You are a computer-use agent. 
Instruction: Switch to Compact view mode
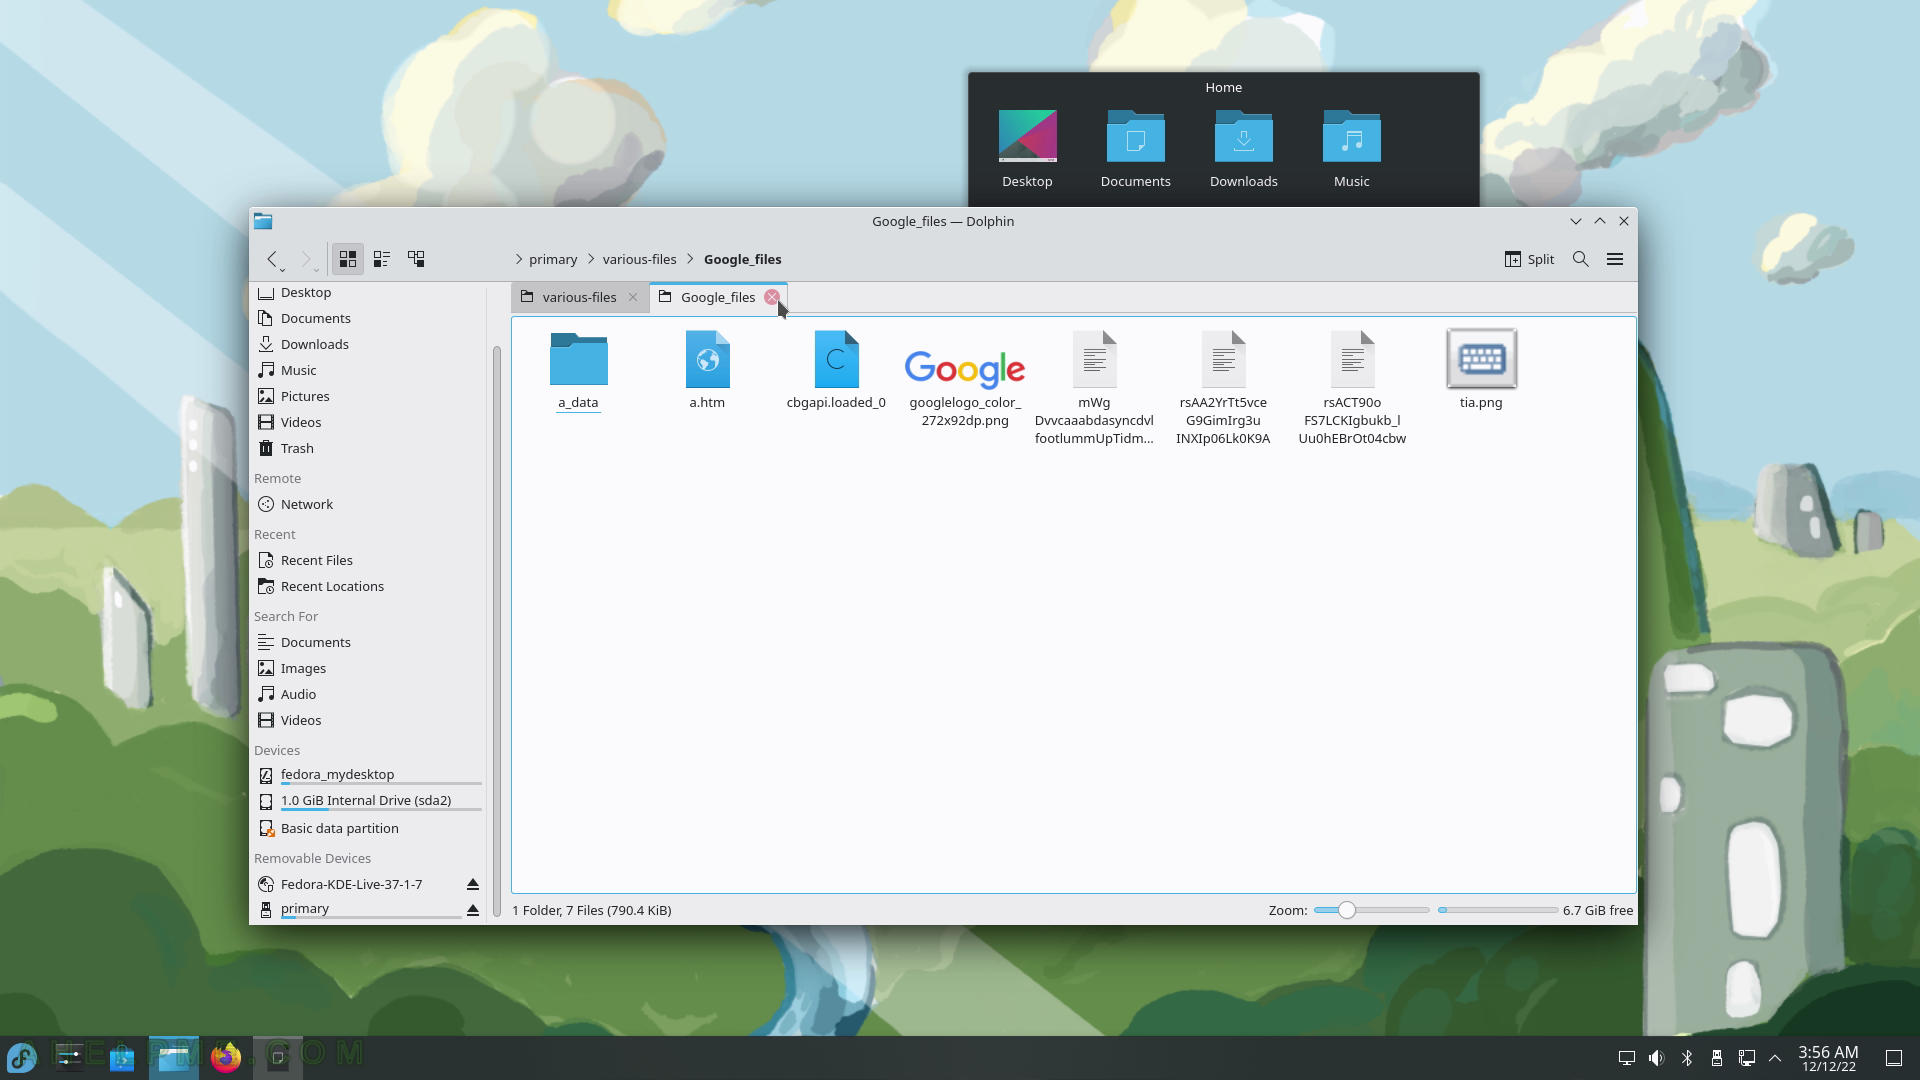click(x=382, y=259)
